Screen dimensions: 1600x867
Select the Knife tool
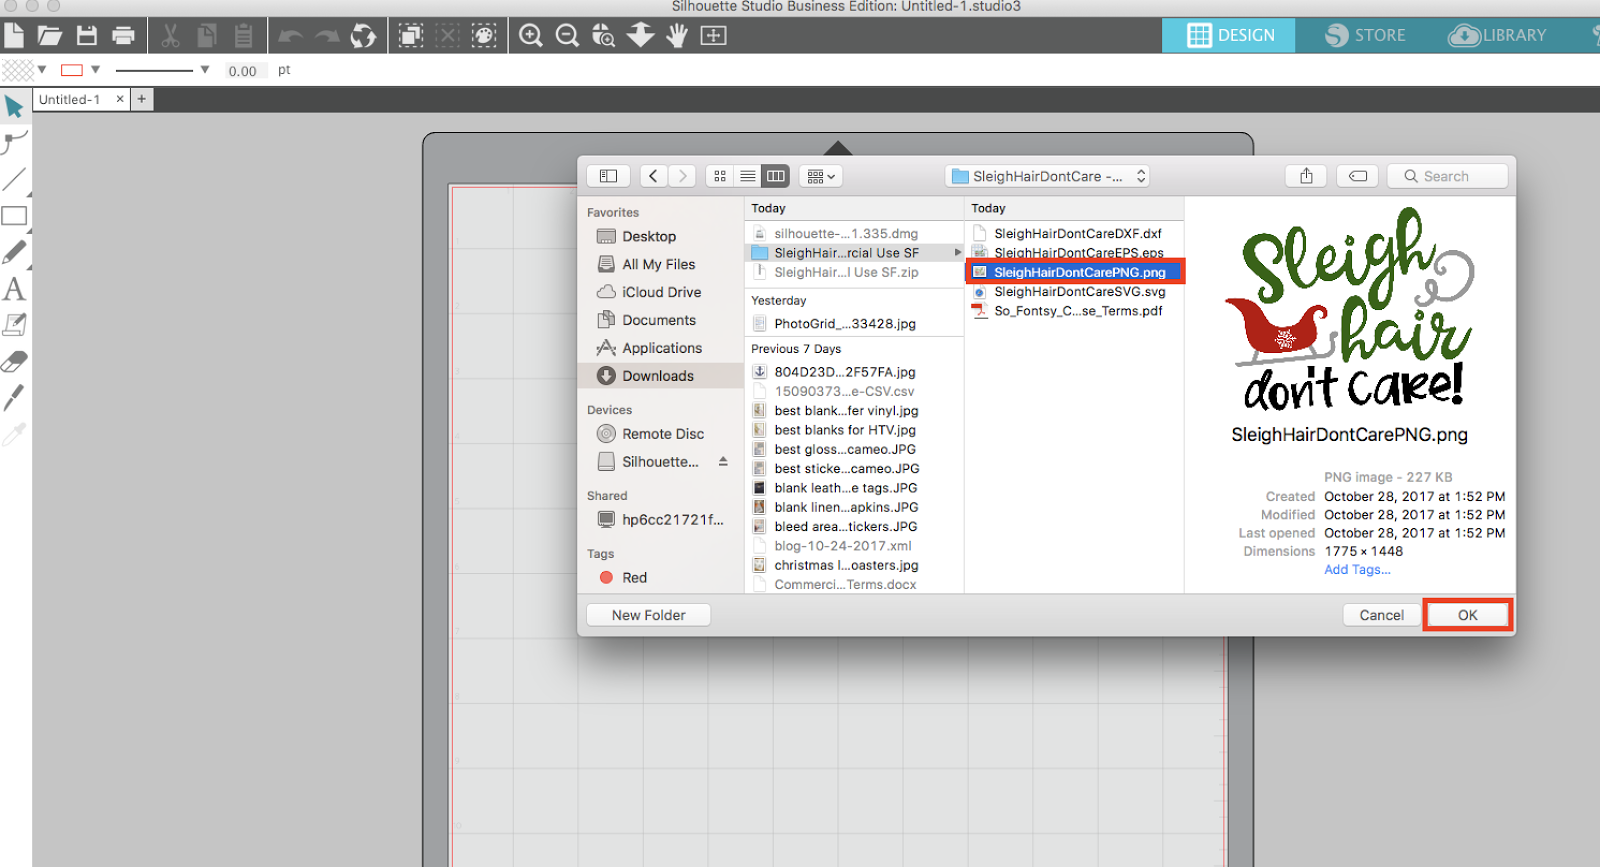click(14, 397)
